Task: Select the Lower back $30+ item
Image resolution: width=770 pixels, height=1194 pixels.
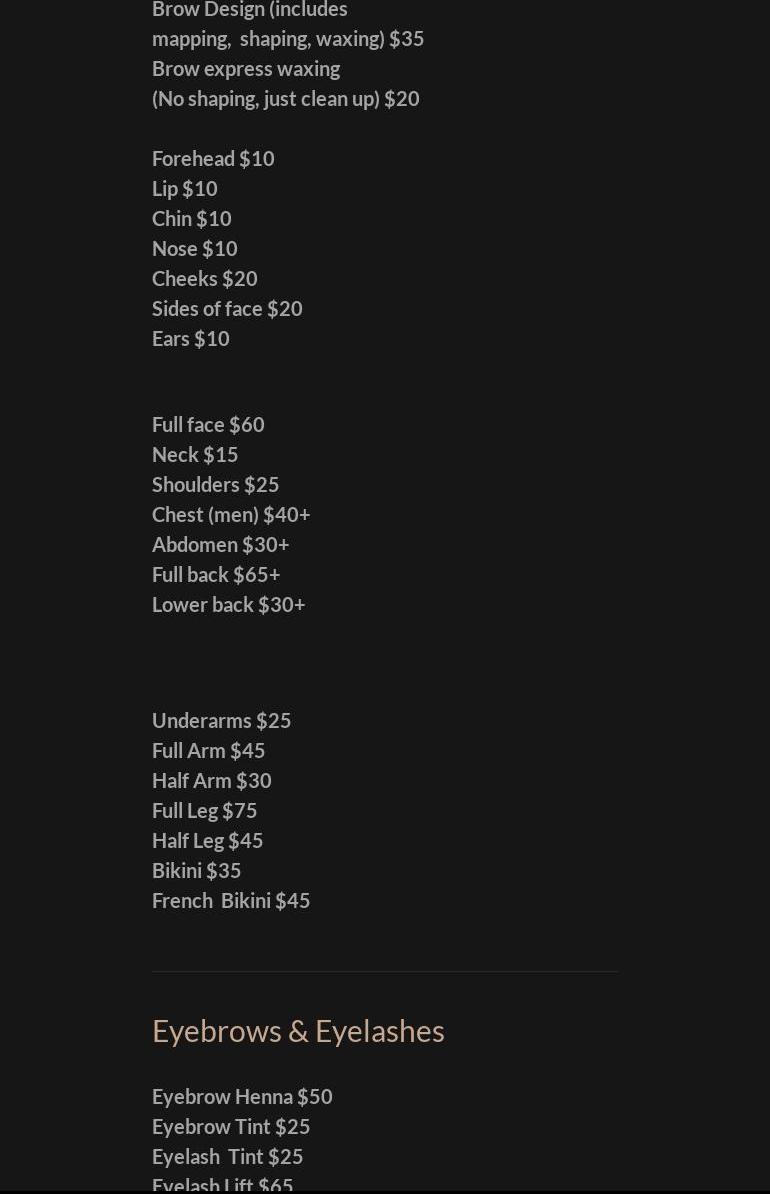Action: (229, 605)
